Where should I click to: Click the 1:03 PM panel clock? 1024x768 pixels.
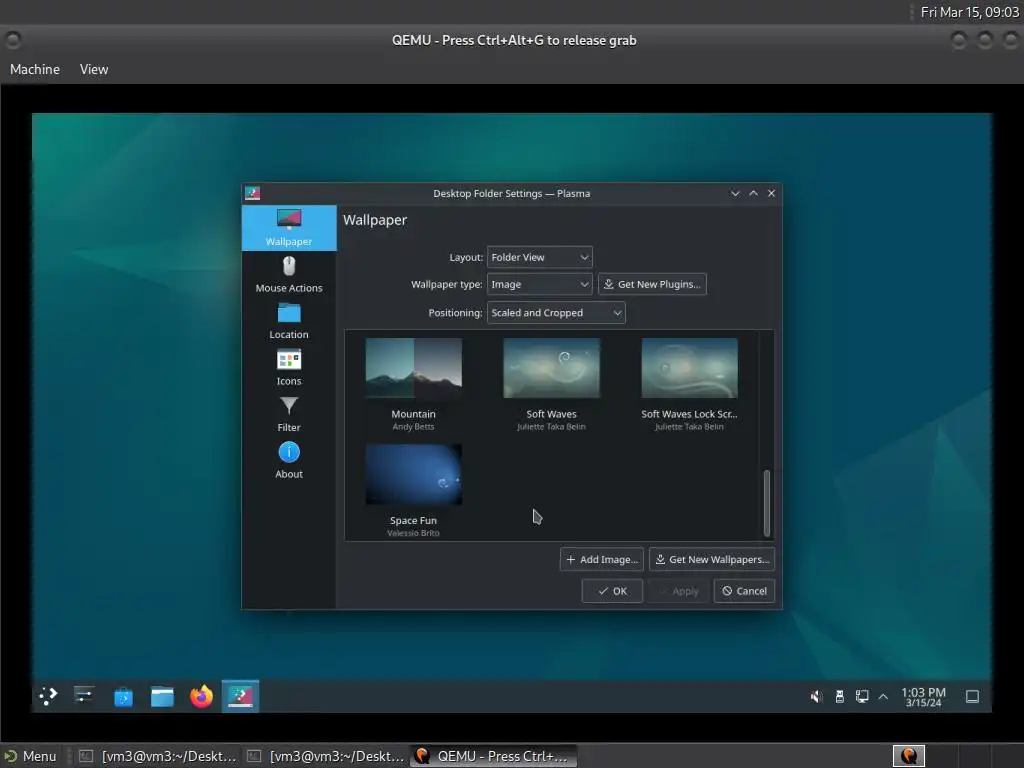(x=923, y=697)
